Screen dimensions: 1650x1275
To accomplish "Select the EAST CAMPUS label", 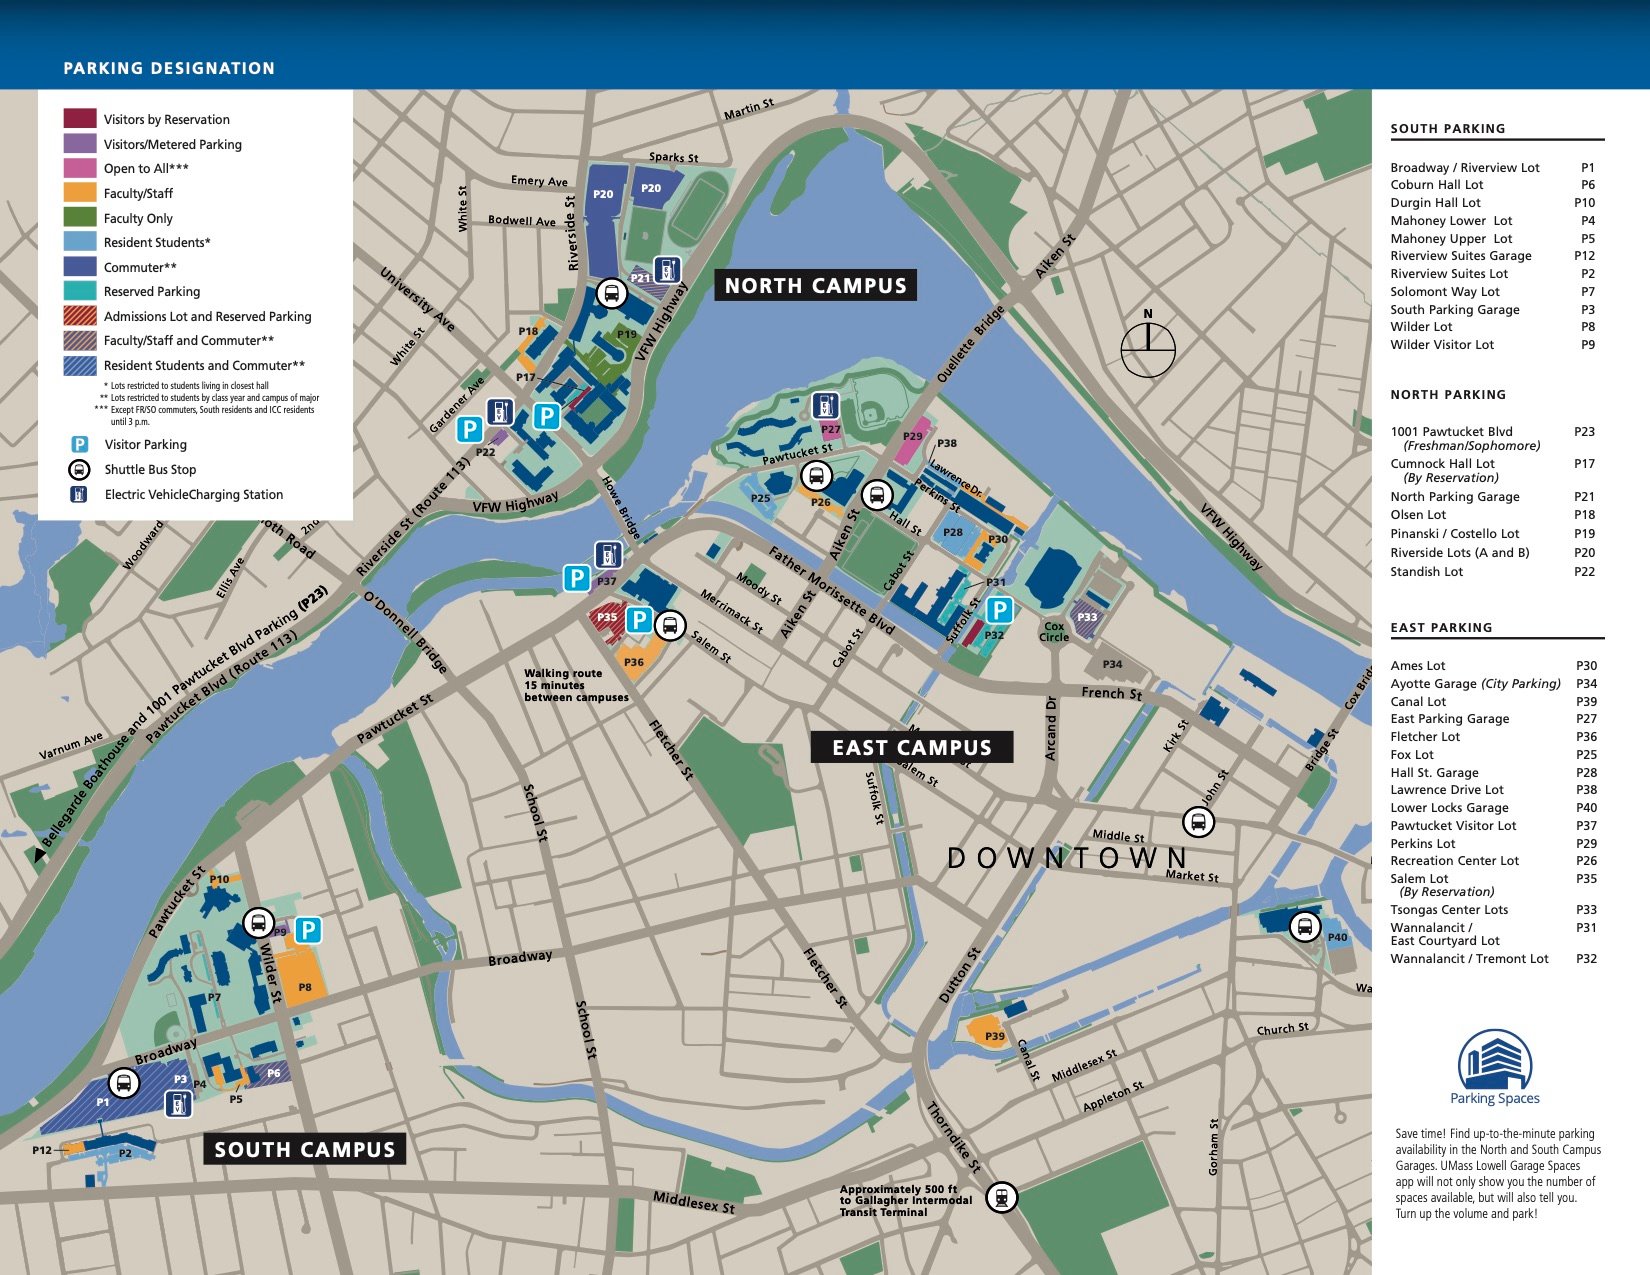I will (x=912, y=747).
